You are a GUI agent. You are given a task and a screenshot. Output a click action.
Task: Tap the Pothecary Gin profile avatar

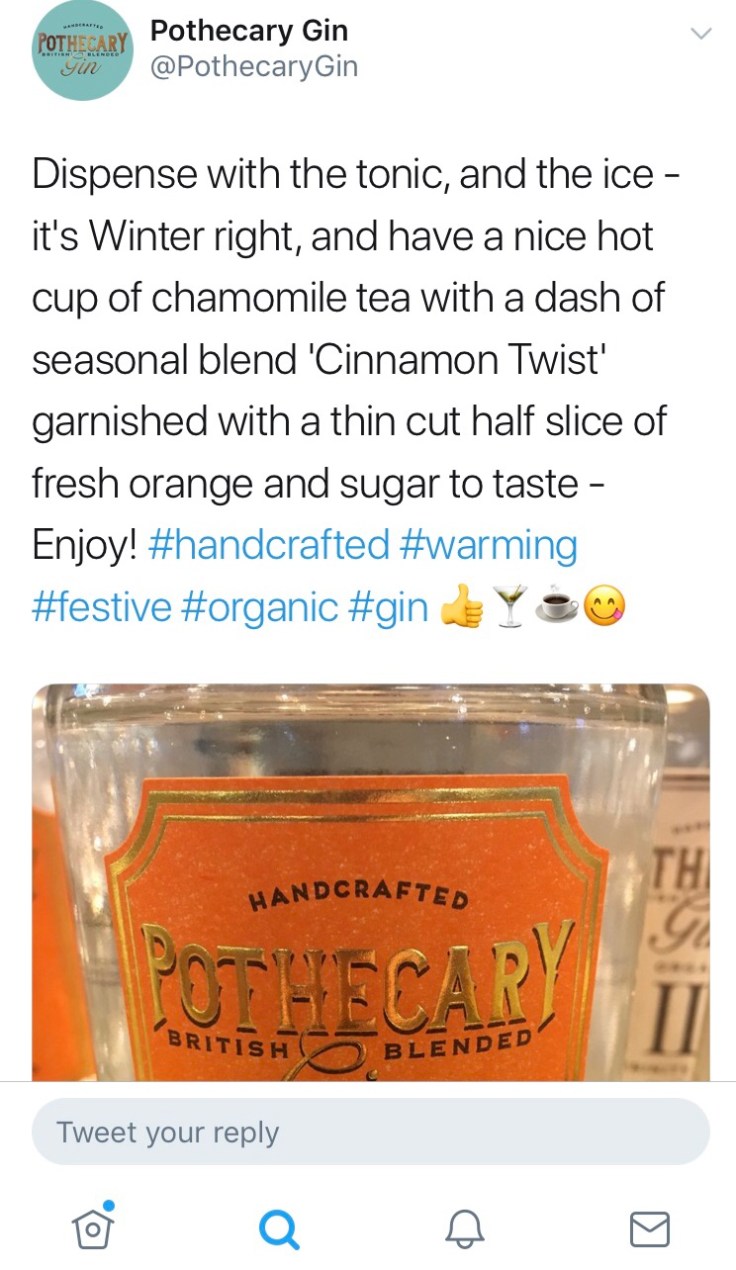click(x=83, y=52)
